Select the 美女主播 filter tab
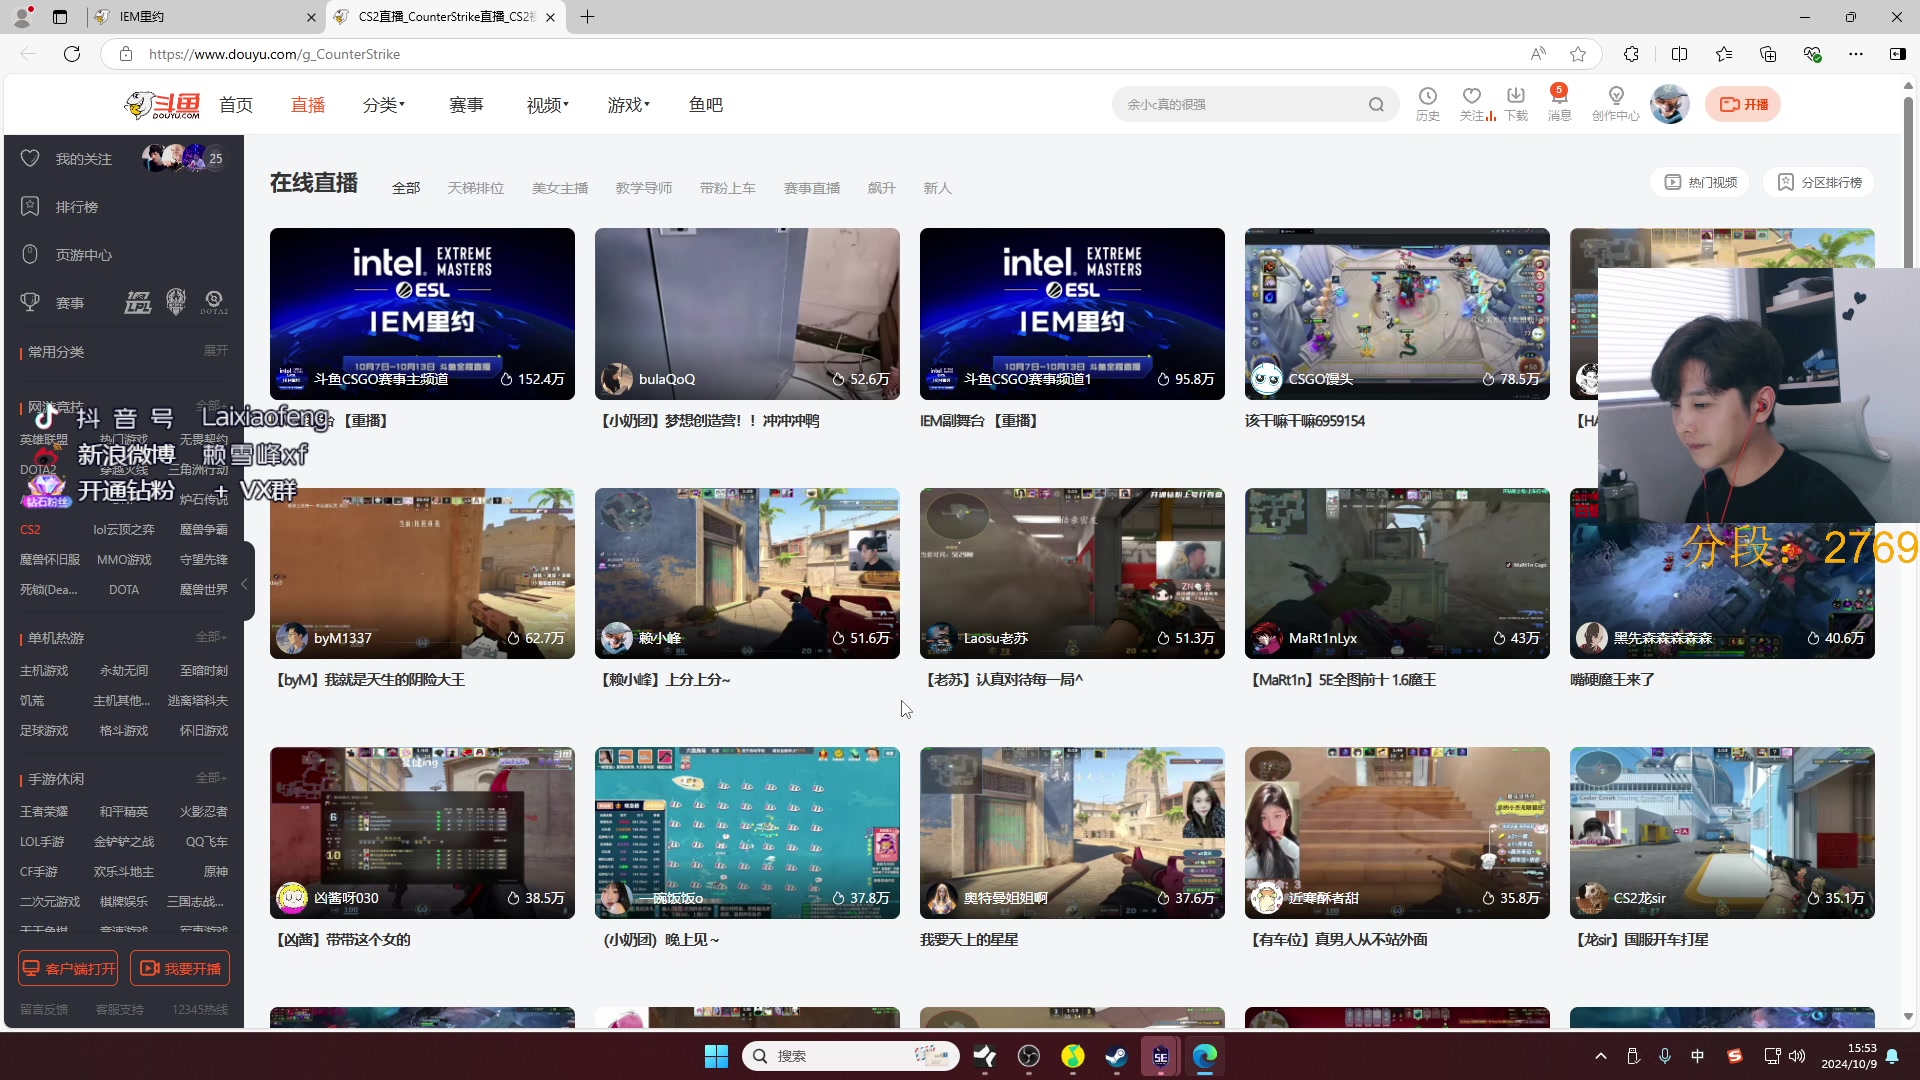This screenshot has width=1920, height=1080. click(560, 188)
